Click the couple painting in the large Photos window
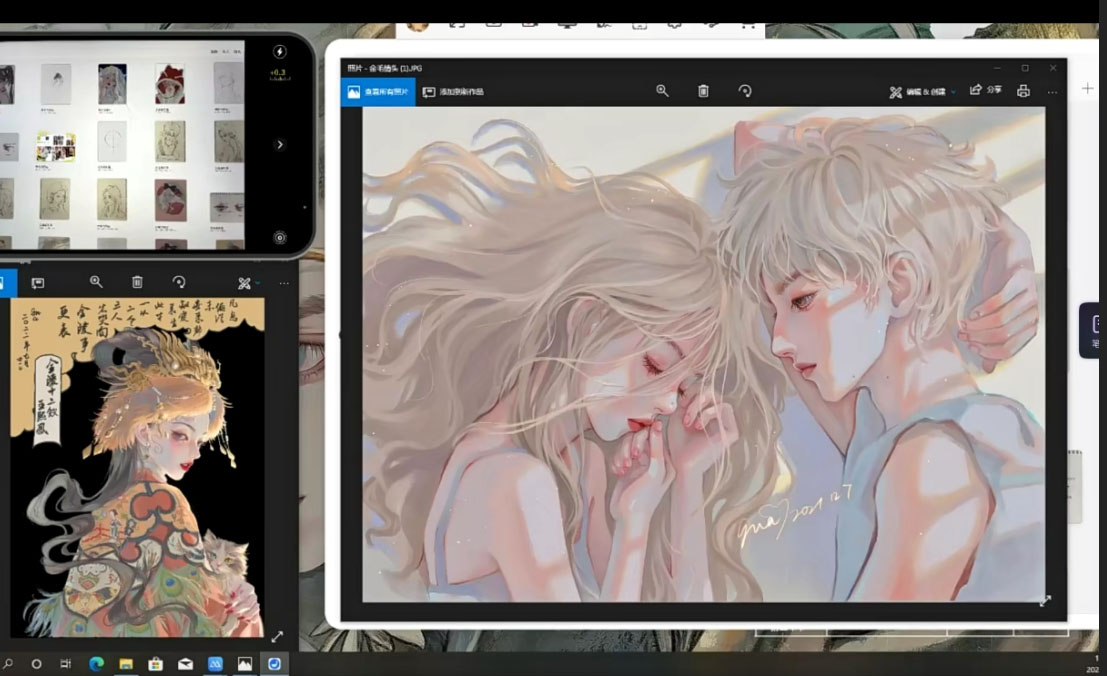The height and width of the screenshot is (676, 1107). click(x=704, y=354)
